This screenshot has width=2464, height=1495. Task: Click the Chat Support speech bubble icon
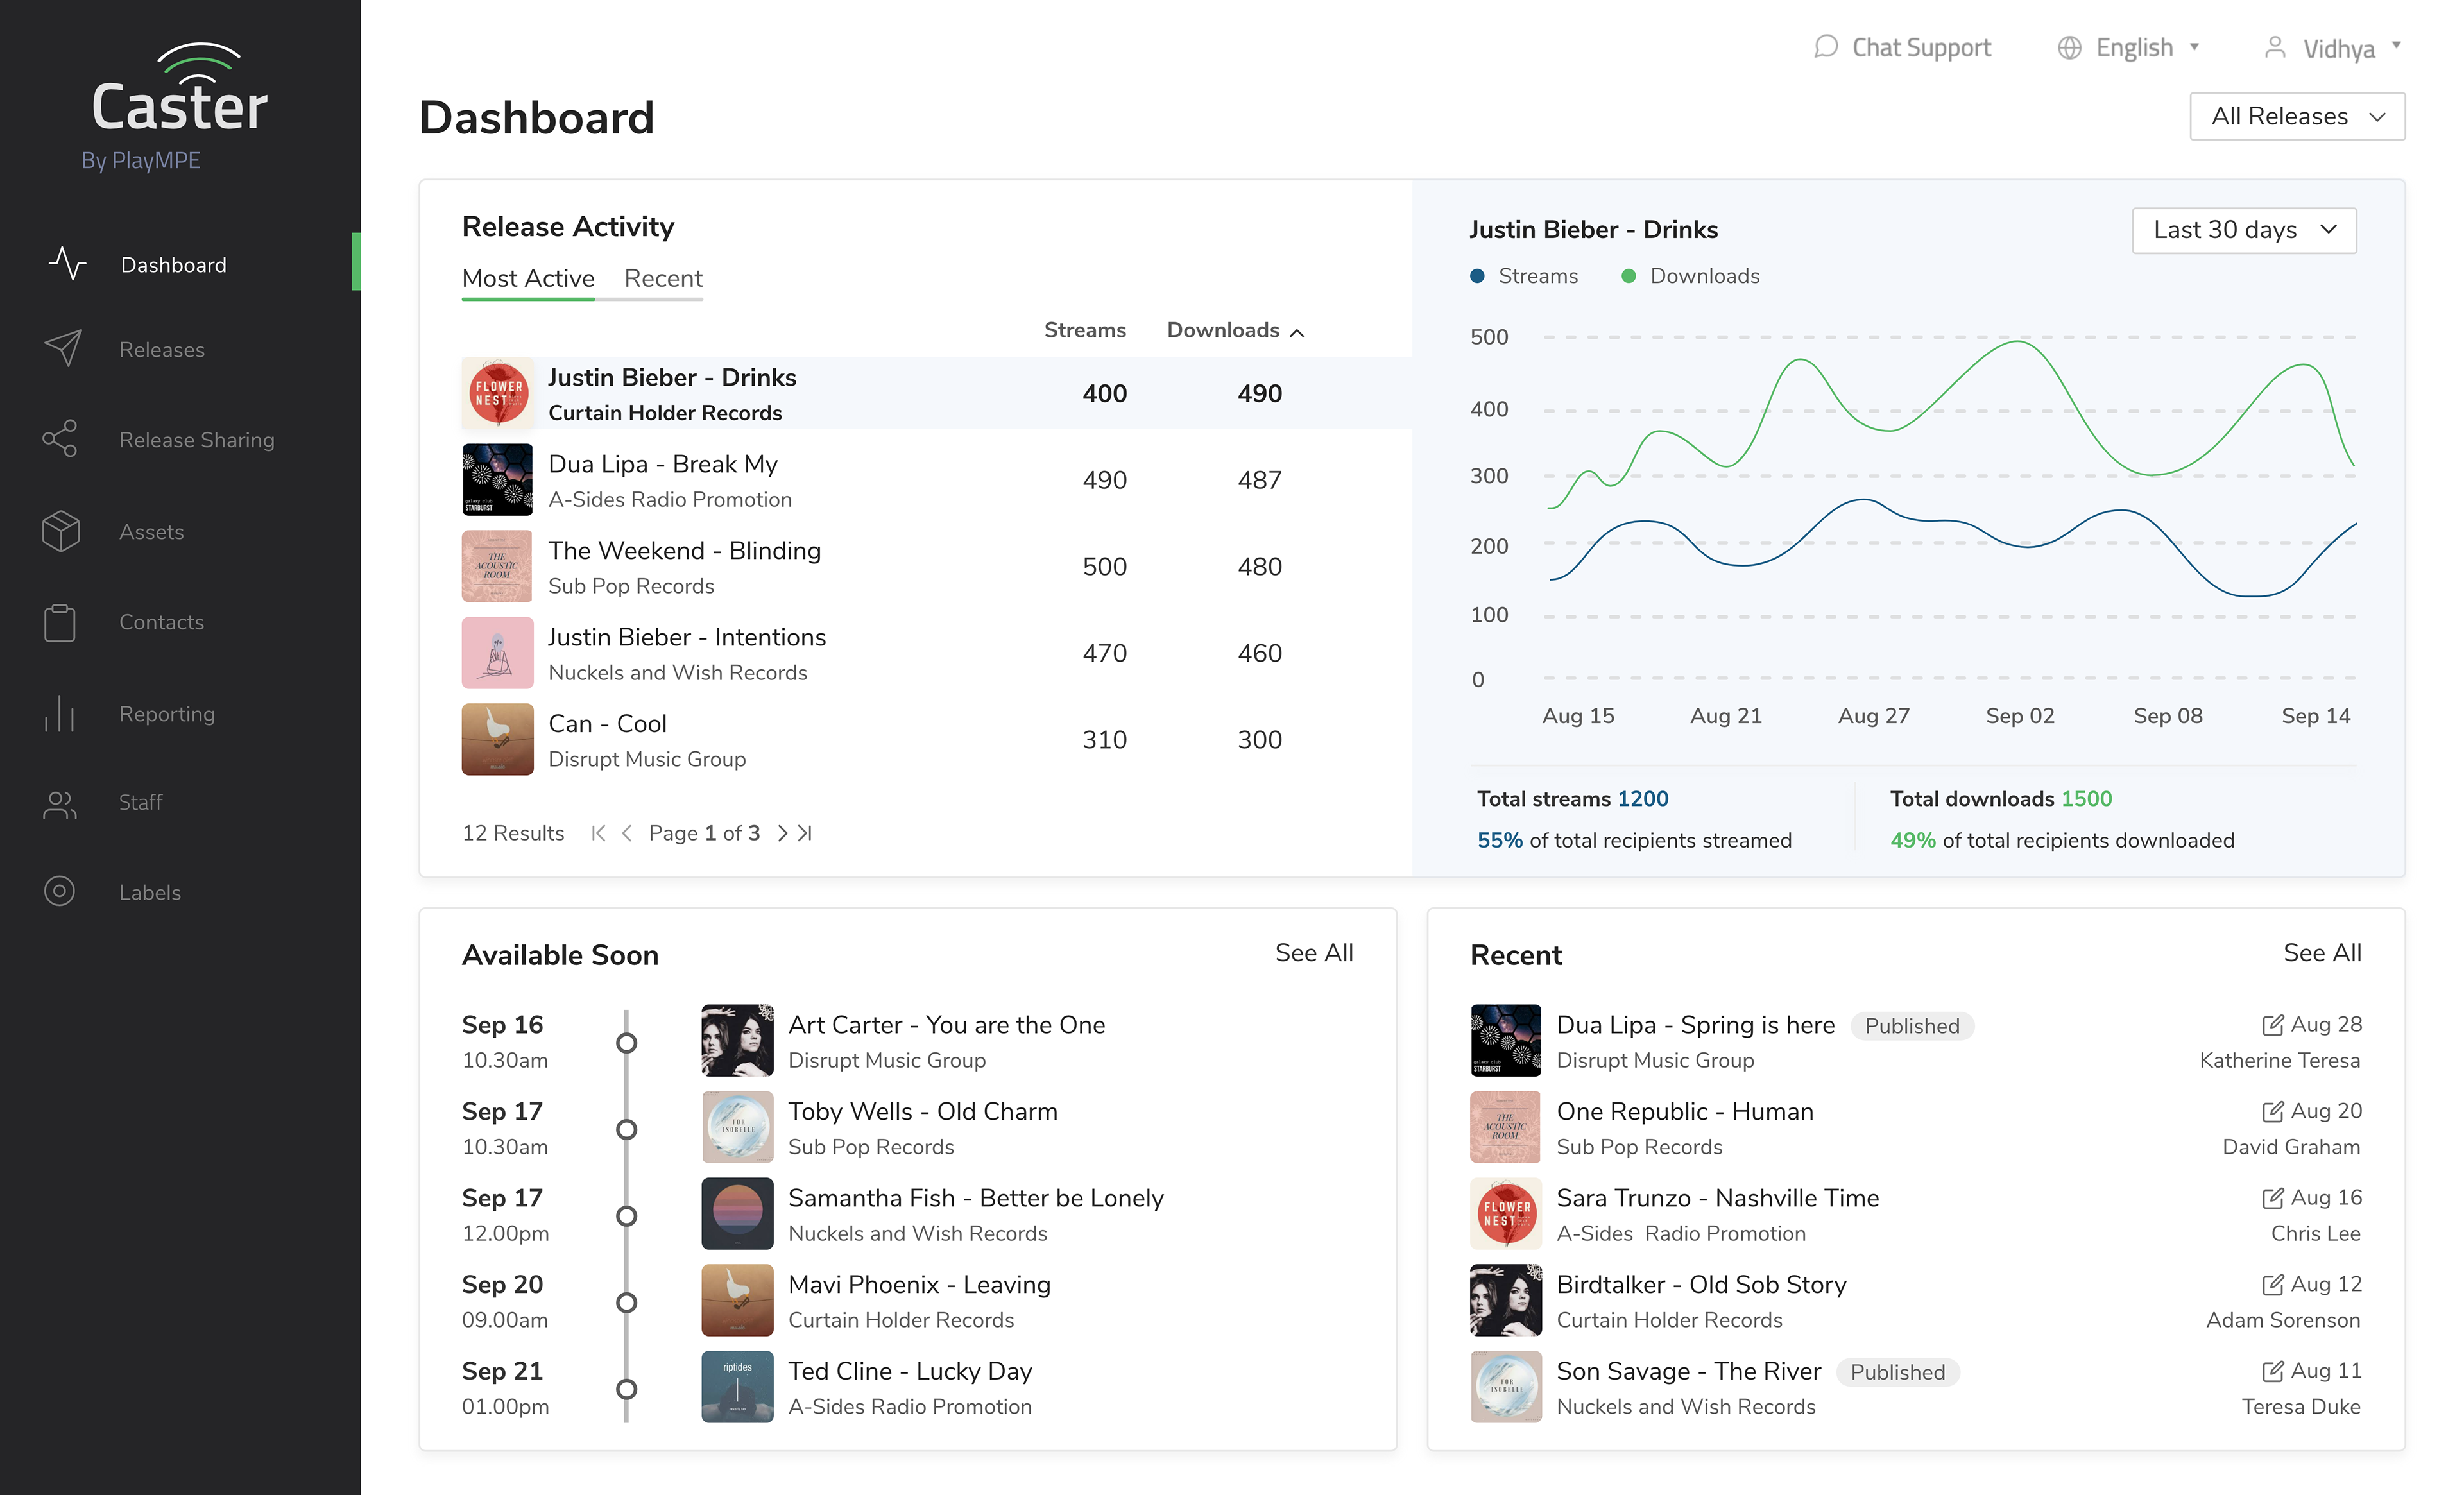(1826, 47)
